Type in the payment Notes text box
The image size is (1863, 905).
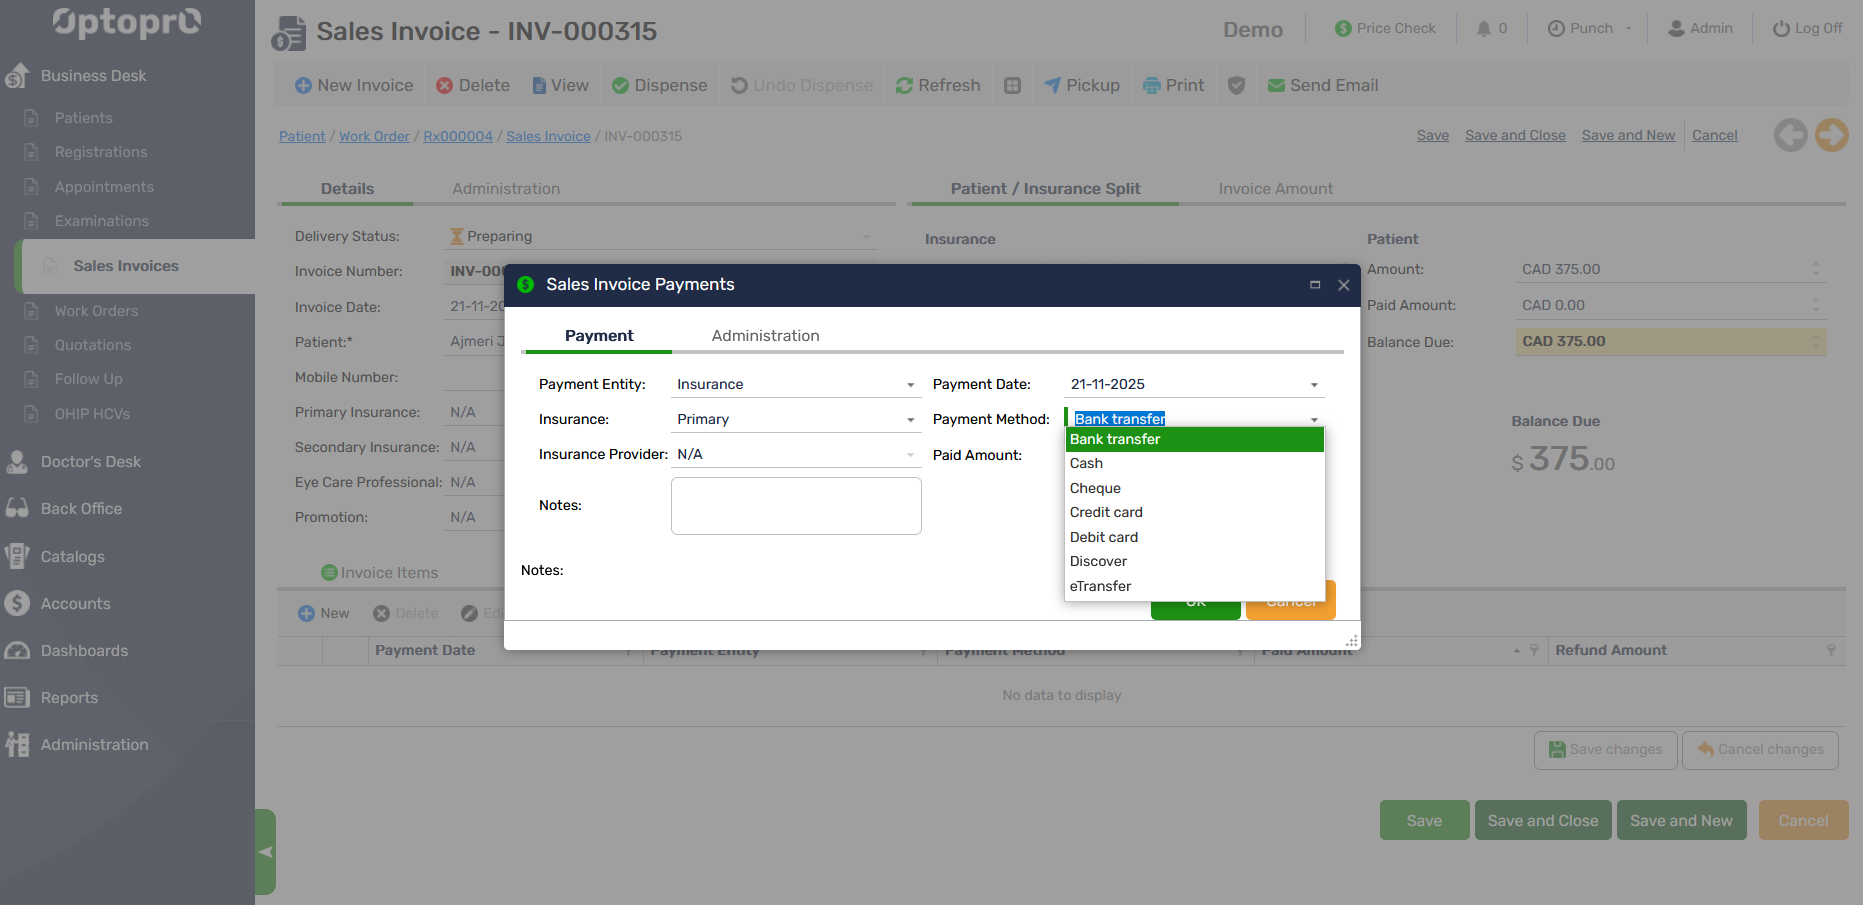[x=796, y=506]
